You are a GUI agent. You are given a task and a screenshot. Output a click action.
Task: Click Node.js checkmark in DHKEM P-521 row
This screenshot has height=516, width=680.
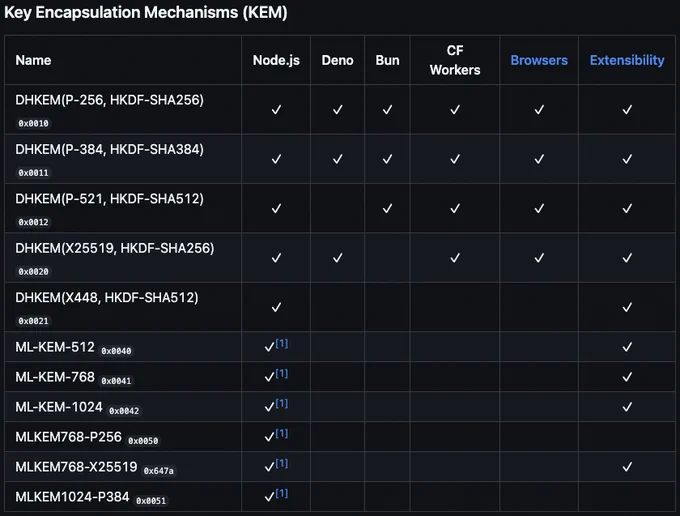click(x=276, y=209)
